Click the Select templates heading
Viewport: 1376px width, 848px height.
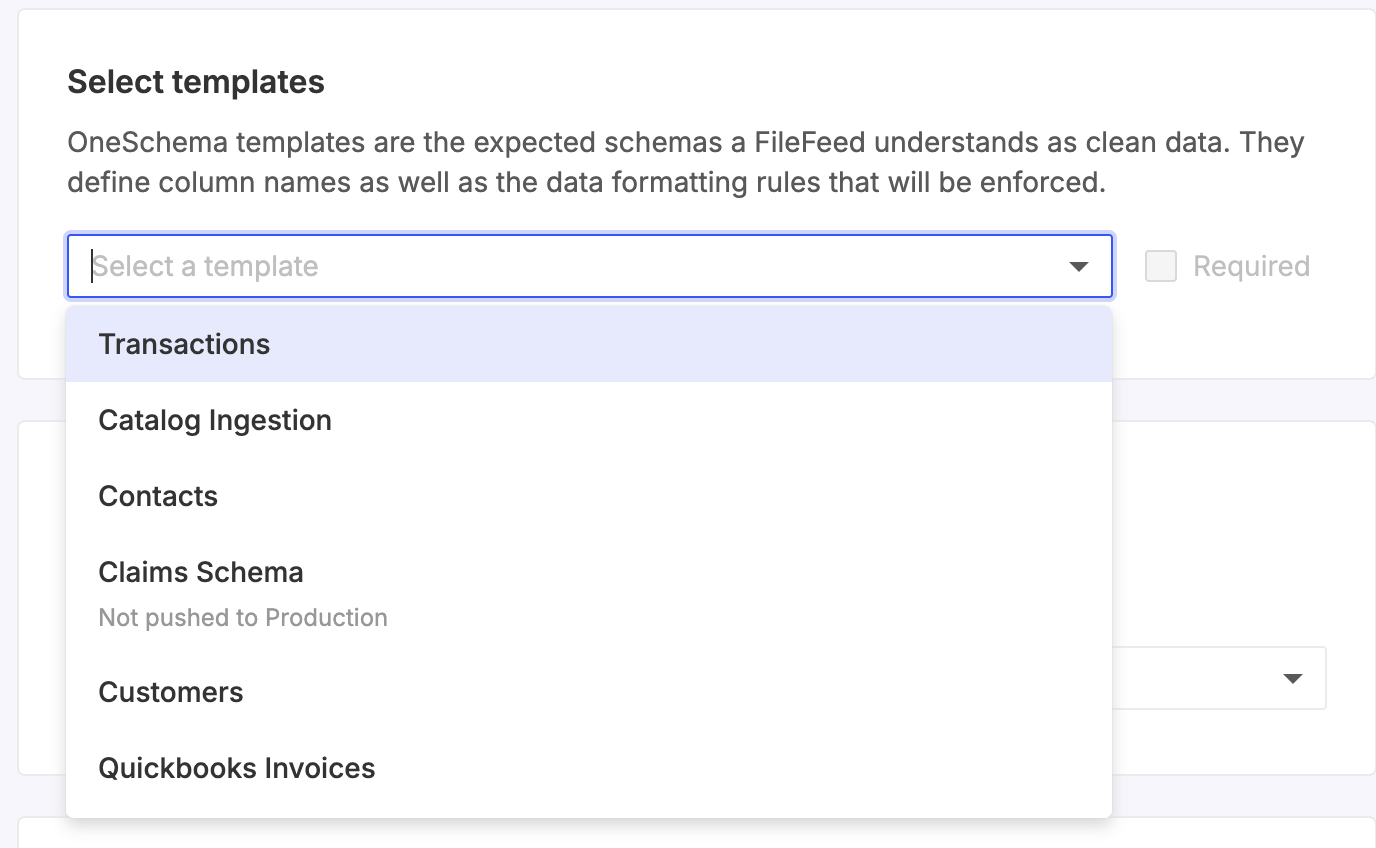(196, 82)
